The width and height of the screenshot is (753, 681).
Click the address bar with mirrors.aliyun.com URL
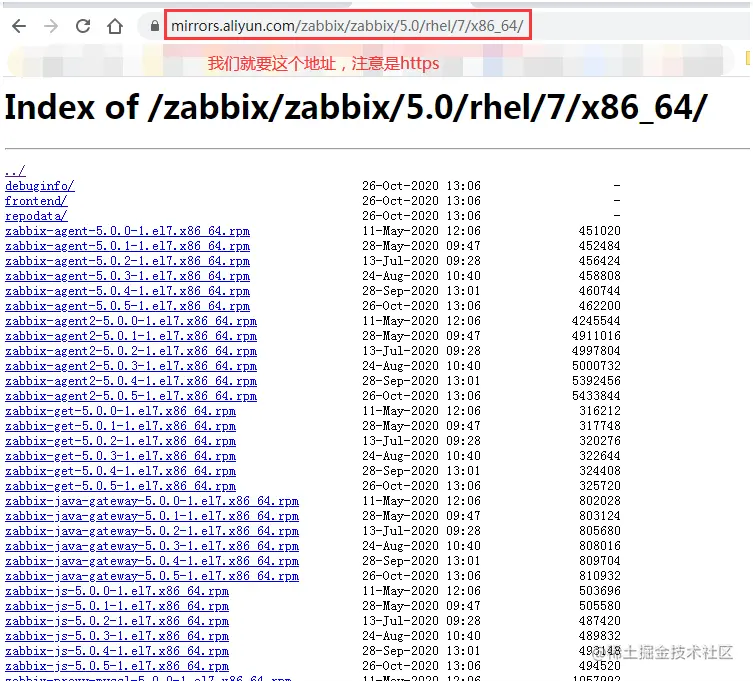348,25
